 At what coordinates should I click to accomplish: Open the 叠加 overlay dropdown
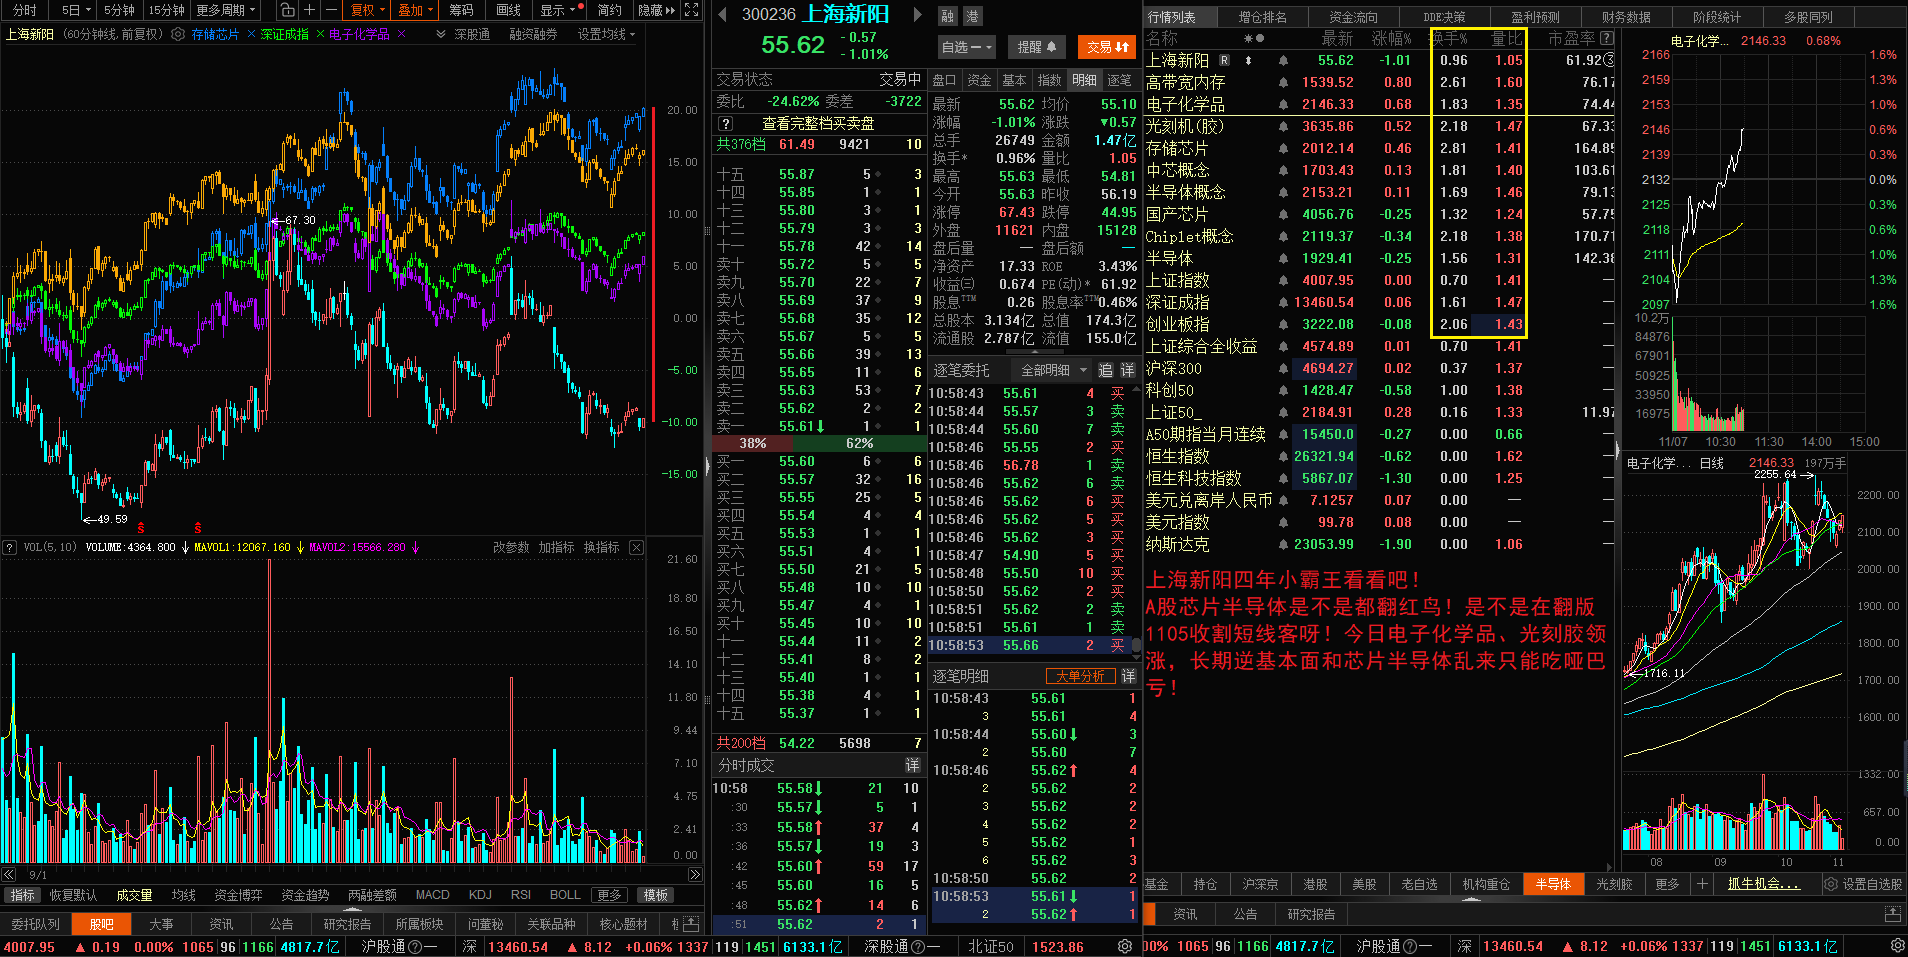(415, 10)
